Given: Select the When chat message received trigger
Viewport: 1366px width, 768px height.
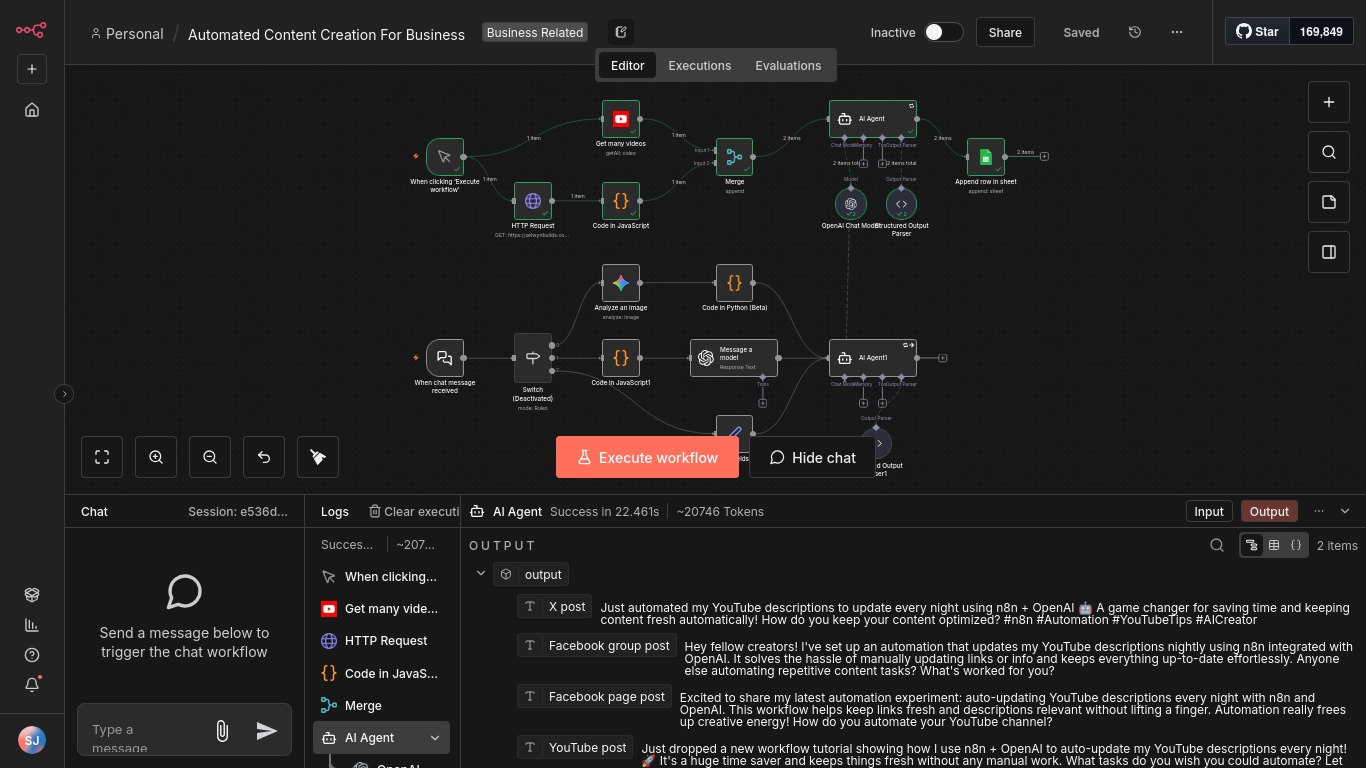Looking at the screenshot, I should 445,357.
